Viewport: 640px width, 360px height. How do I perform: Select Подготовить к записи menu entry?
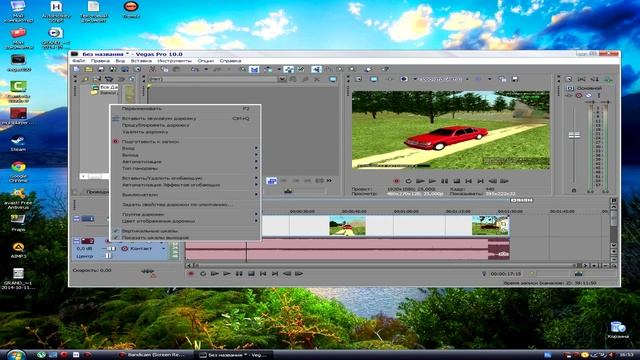point(185,142)
